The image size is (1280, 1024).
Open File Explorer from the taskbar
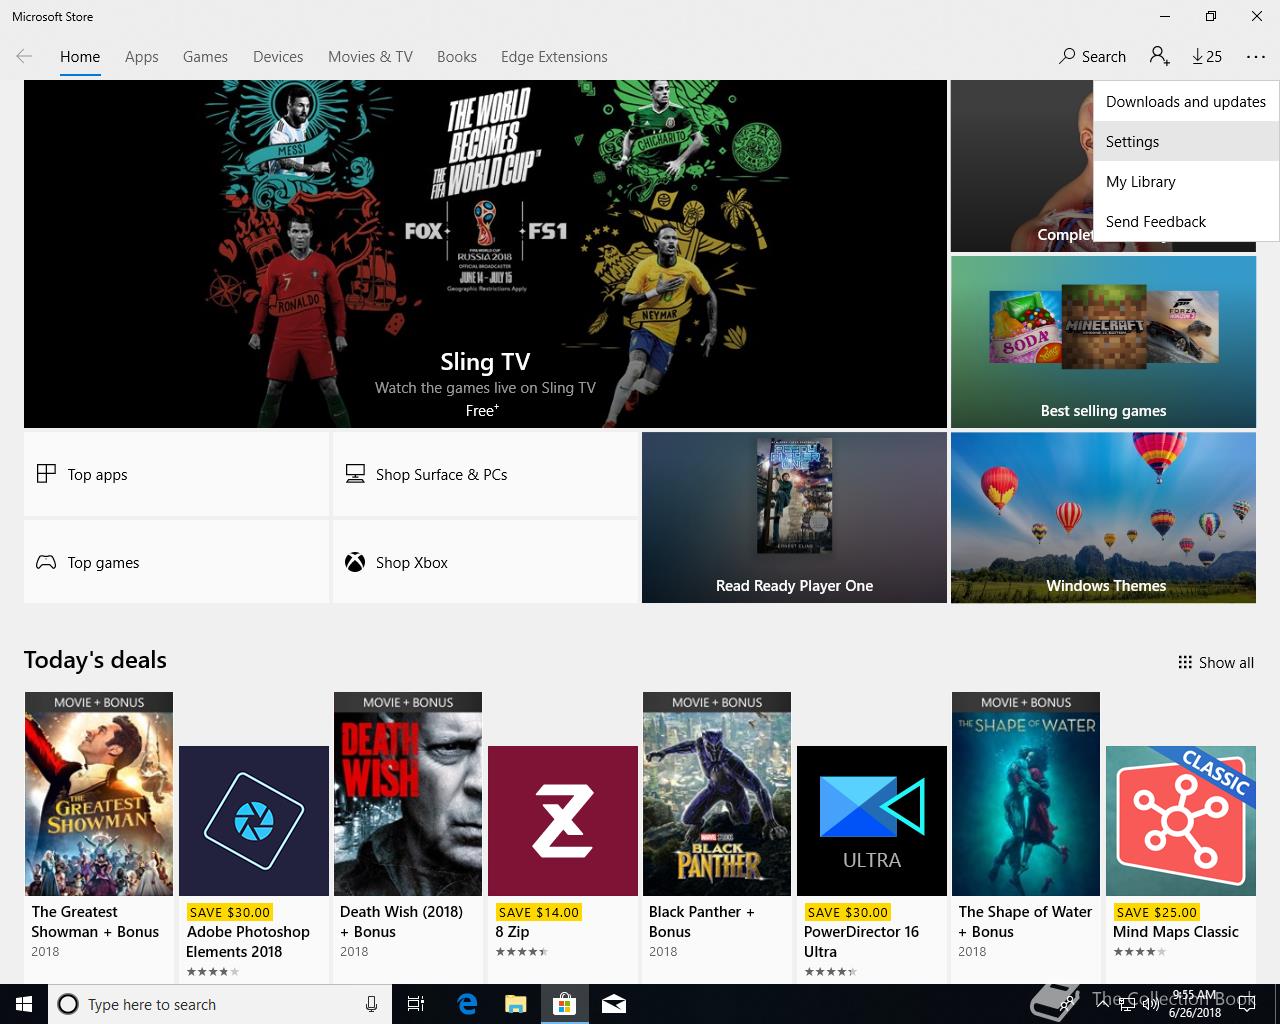(515, 1004)
